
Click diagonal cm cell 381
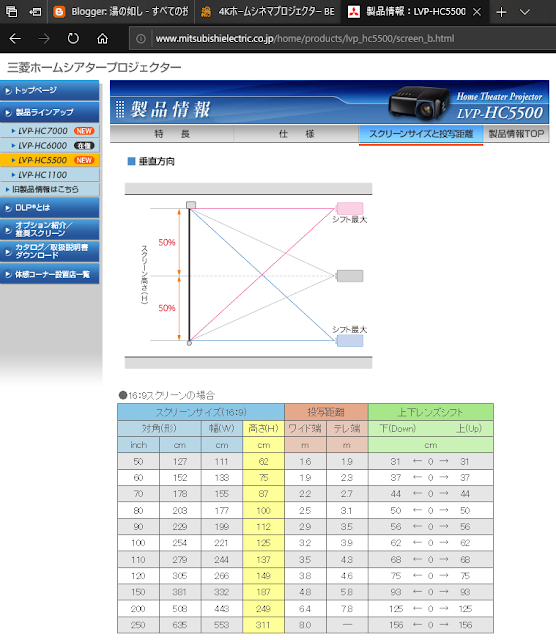[180, 592]
